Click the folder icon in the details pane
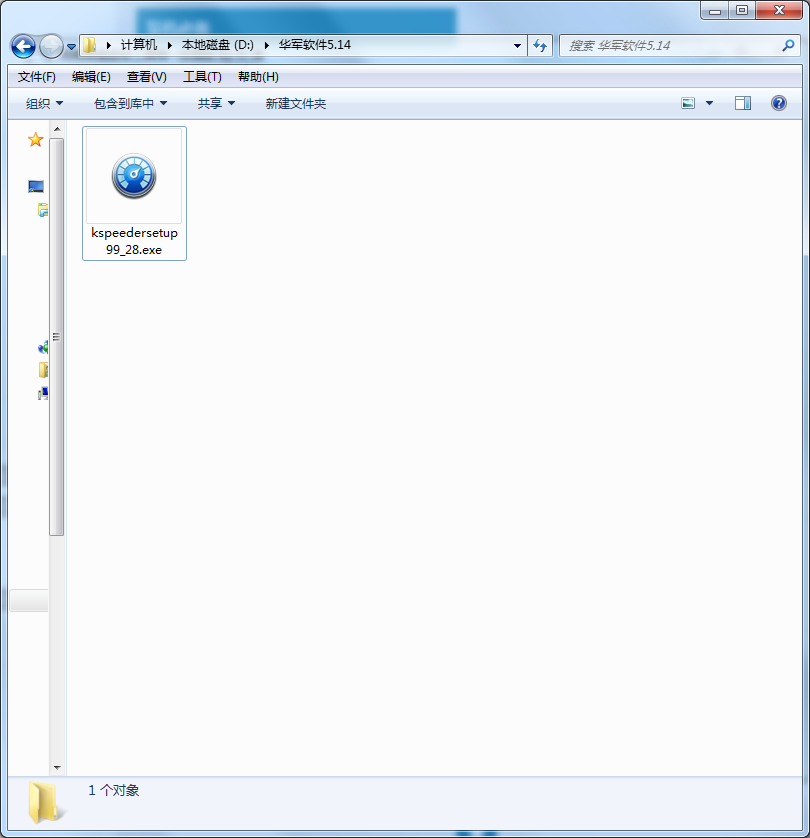This screenshot has height=838, width=810. (x=44, y=802)
